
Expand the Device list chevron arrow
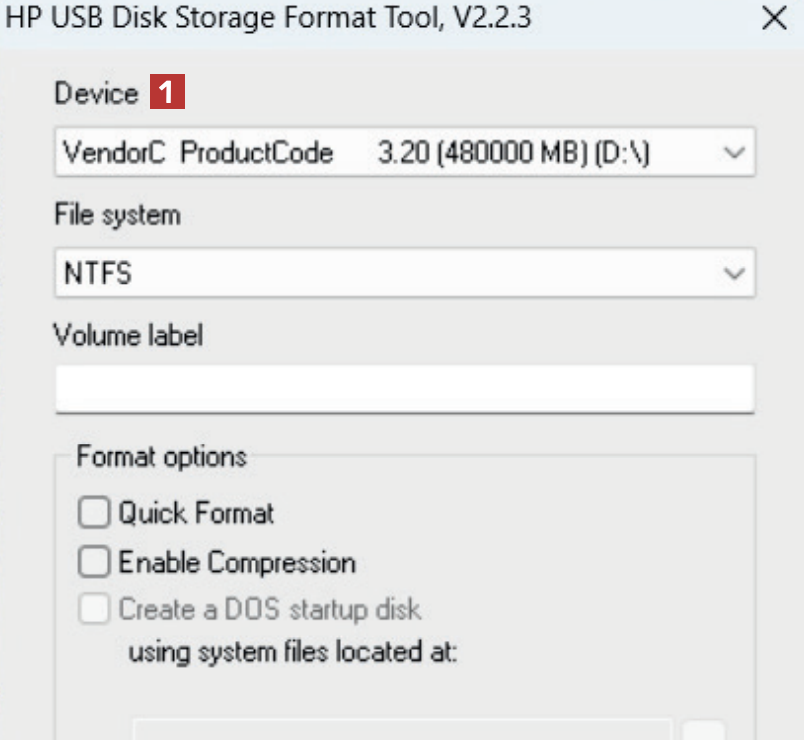click(733, 154)
